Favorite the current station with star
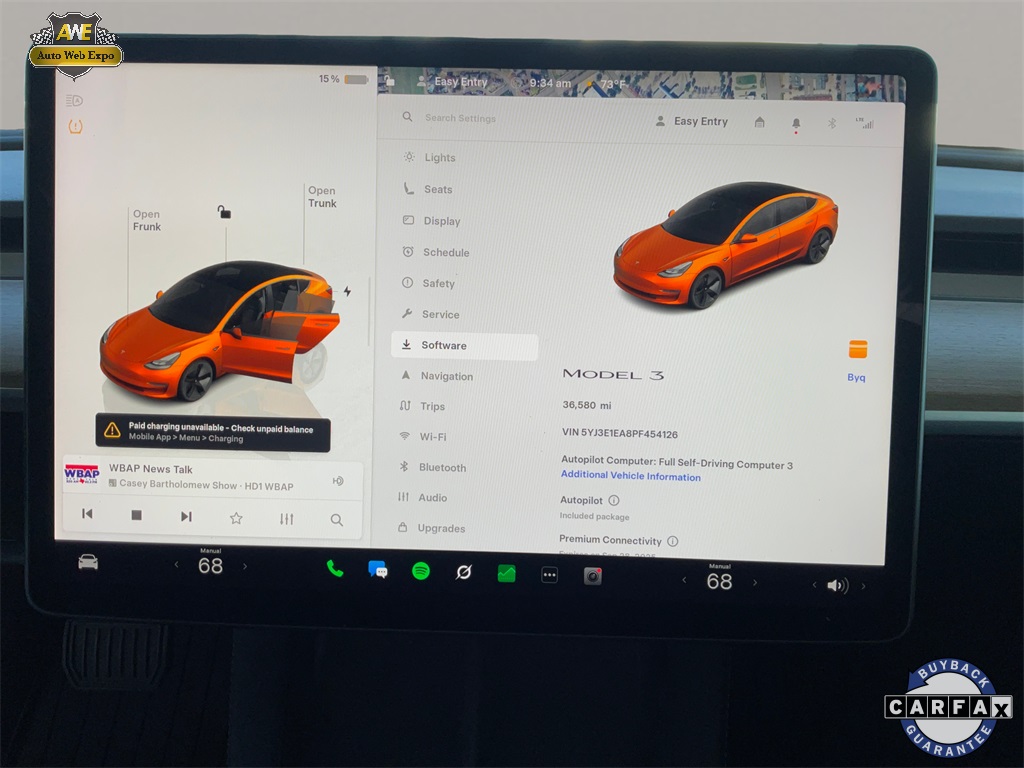Screen dimensions: 1024x768 tap(236, 518)
